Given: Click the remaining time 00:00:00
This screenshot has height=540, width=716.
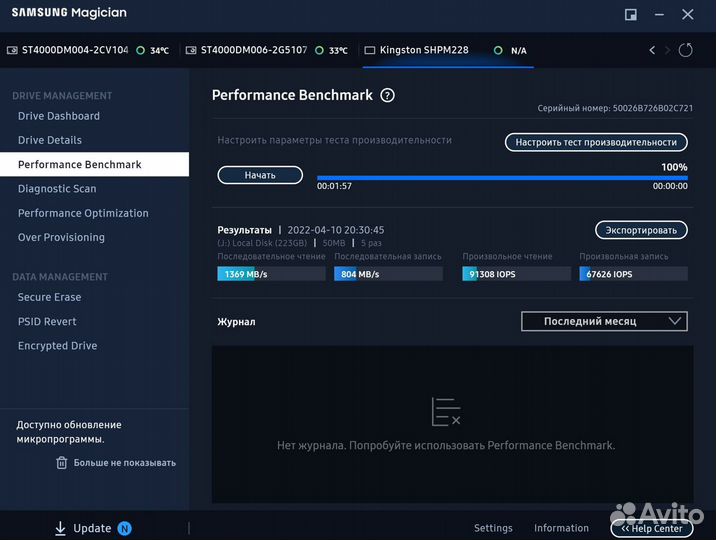Looking at the screenshot, I should pyautogui.click(x=670, y=186).
